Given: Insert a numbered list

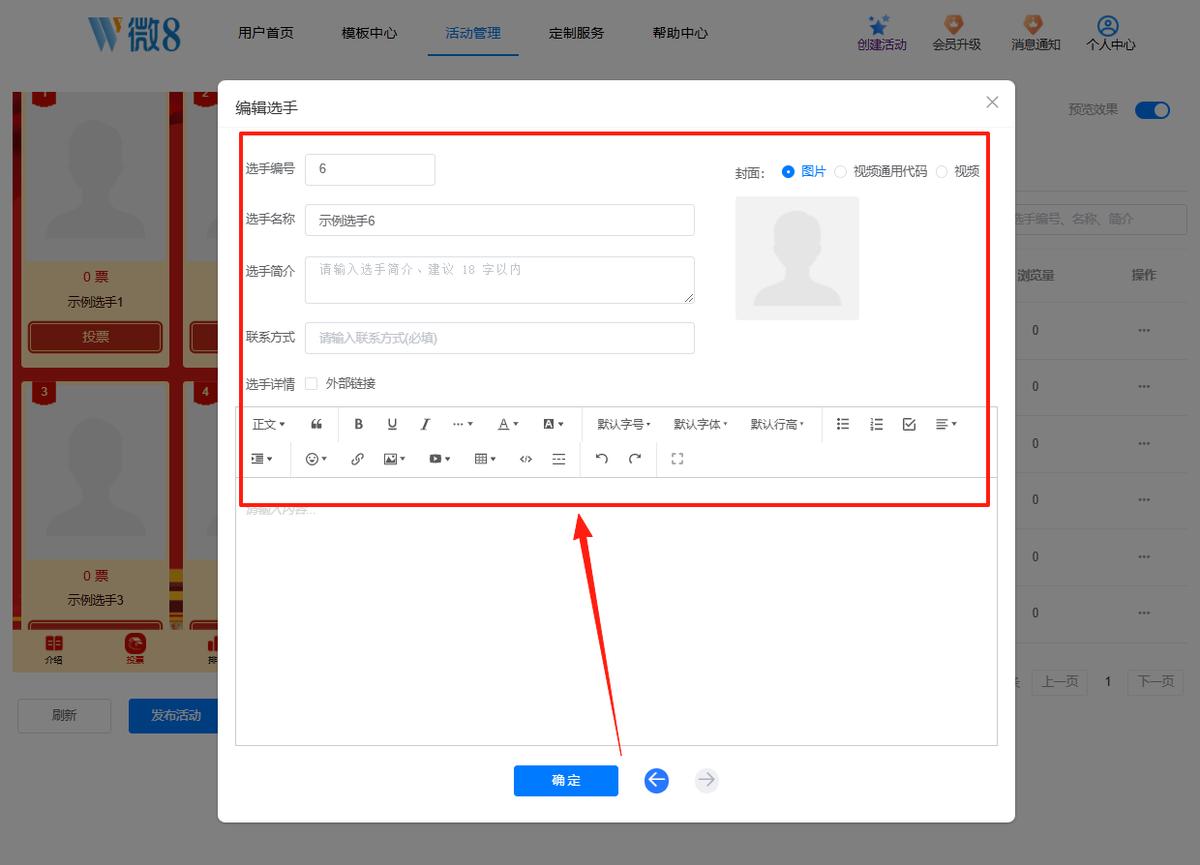Looking at the screenshot, I should [x=876, y=424].
